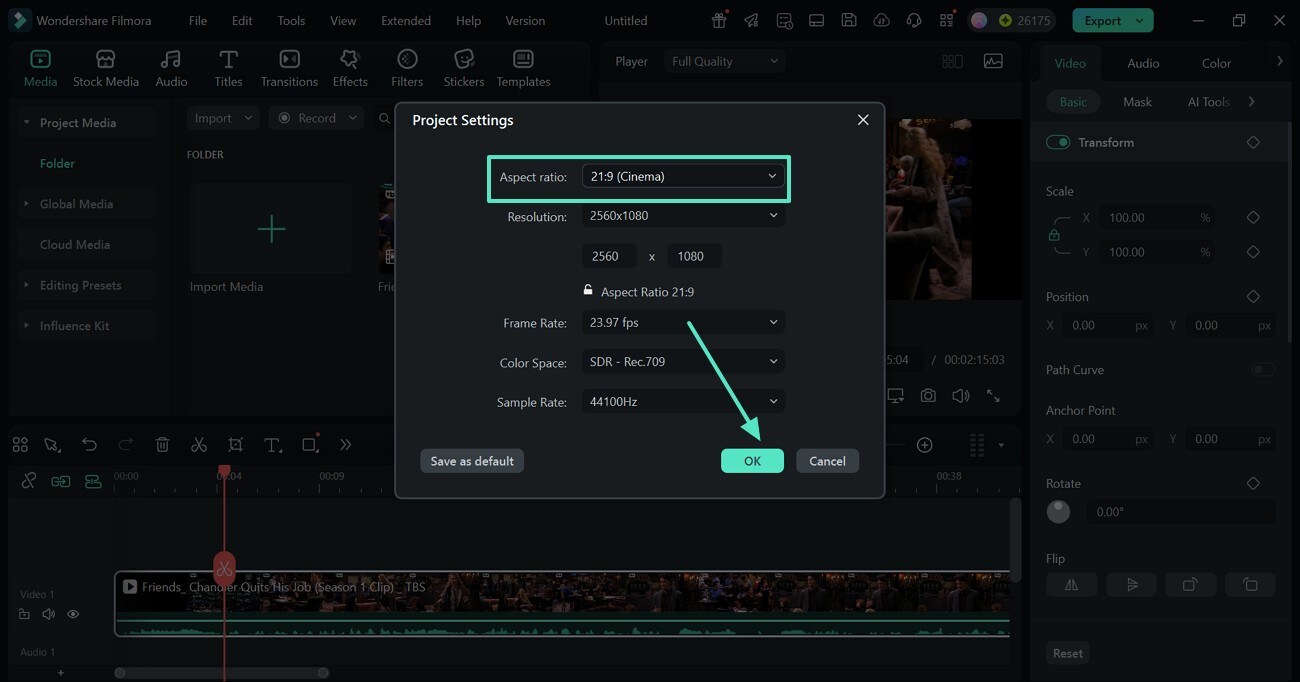The image size is (1300, 682).
Task: Switch to the Audio tab in right panel
Action: 1142,62
